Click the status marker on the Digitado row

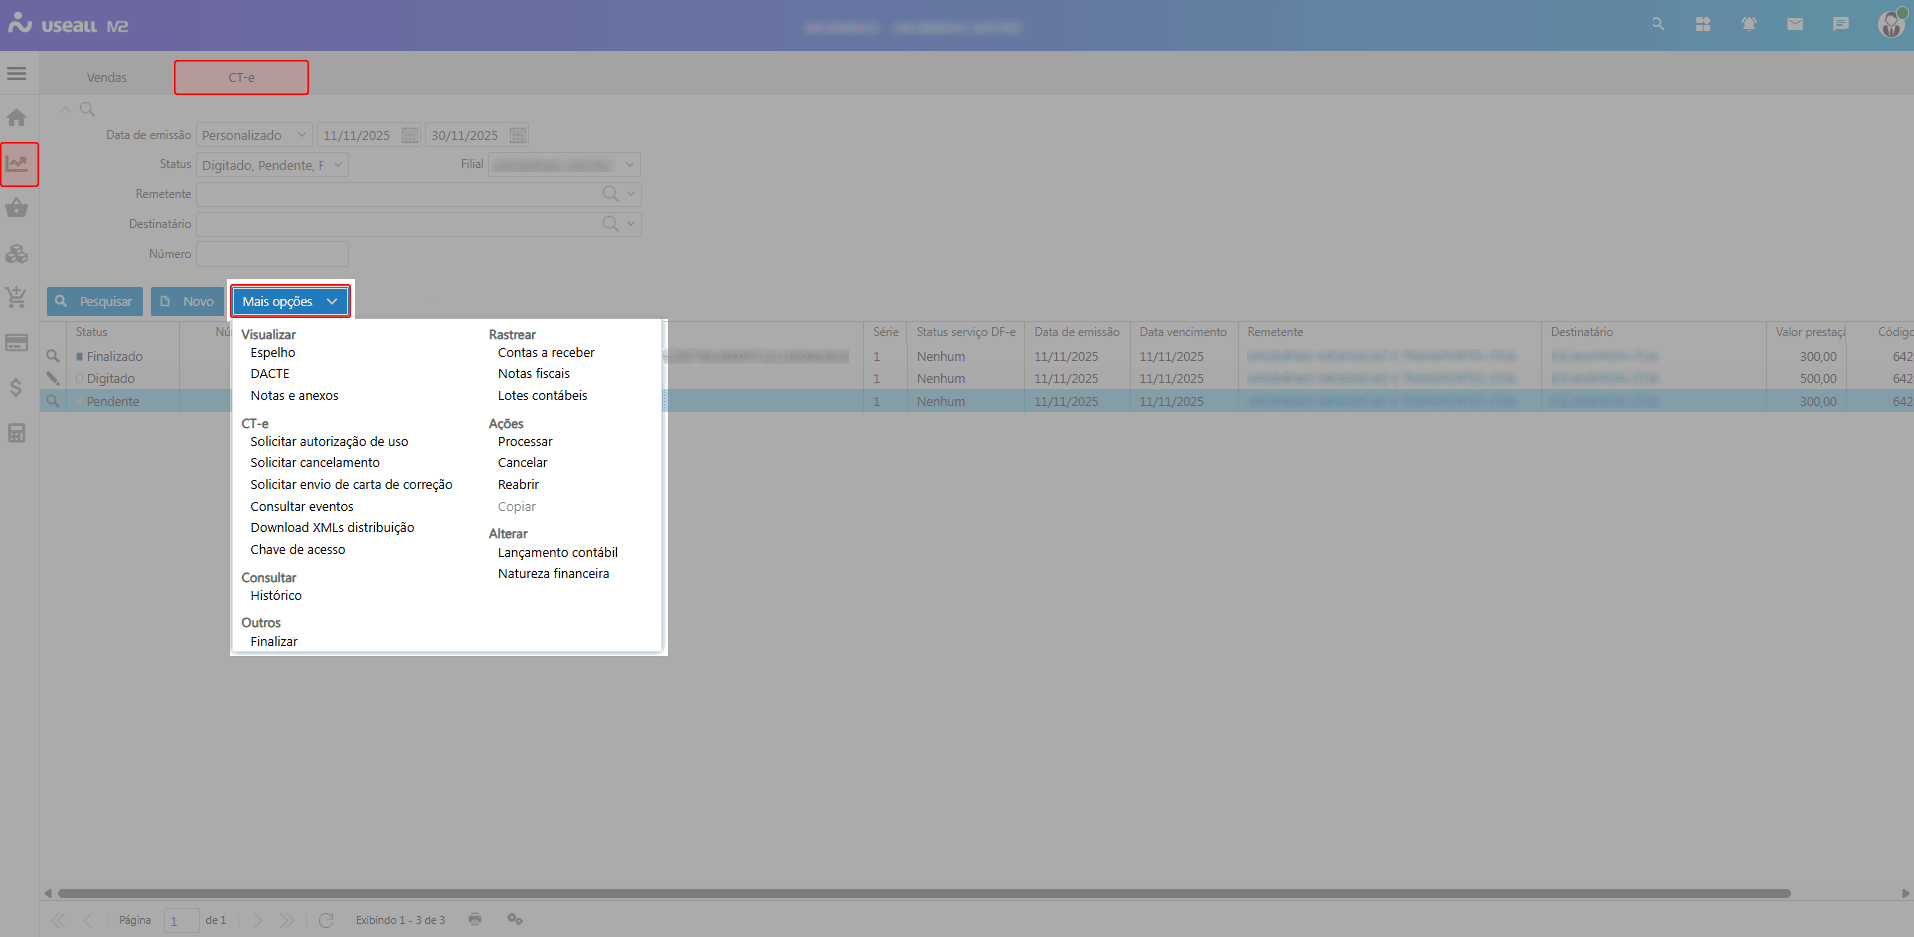(80, 379)
